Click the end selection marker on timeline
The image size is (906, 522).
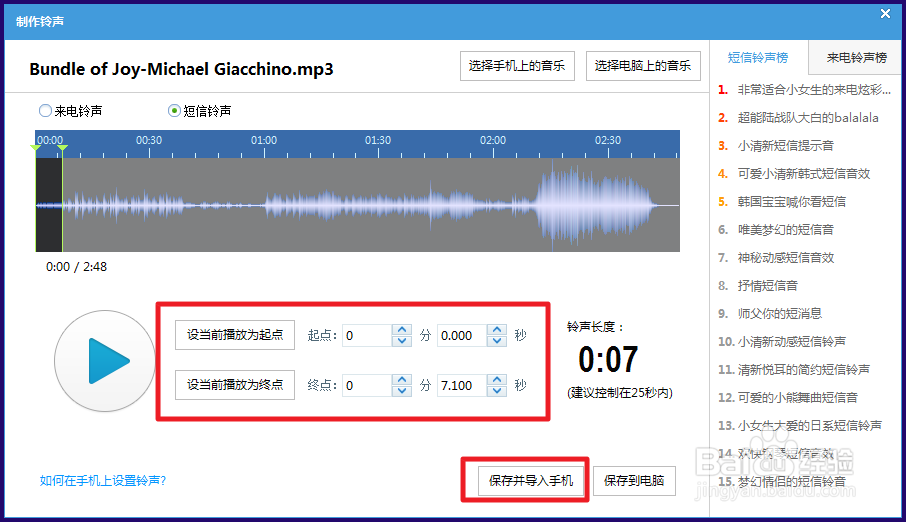pyautogui.click(x=62, y=149)
